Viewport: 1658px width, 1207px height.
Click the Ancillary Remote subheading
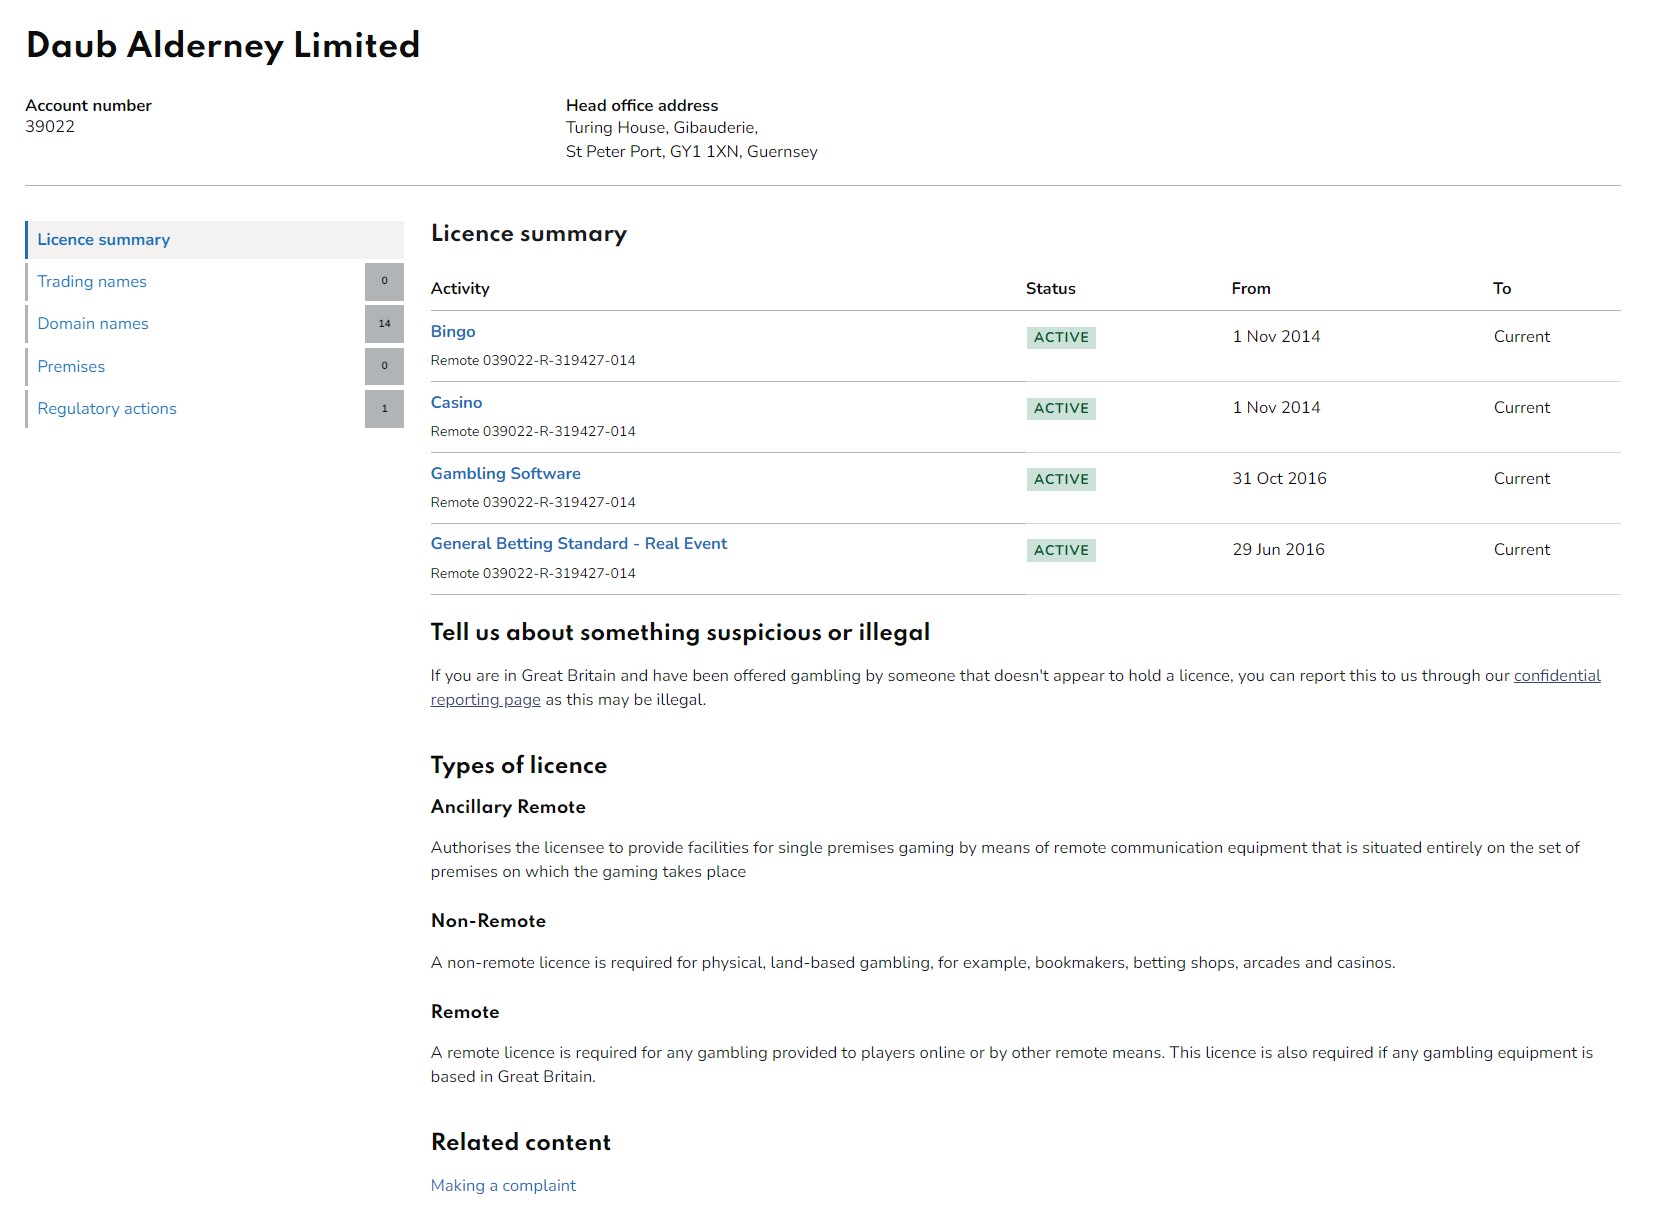pos(508,807)
